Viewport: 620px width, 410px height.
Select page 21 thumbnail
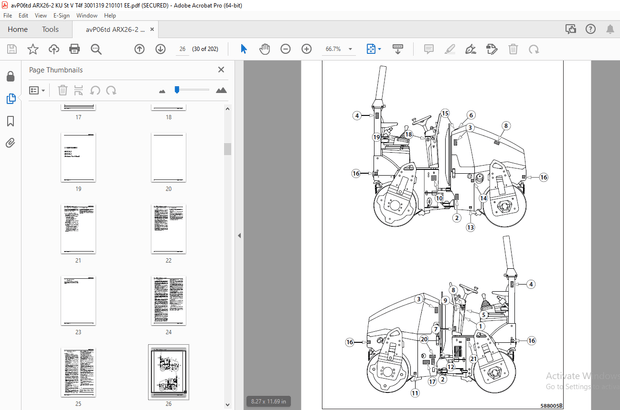pos(78,229)
